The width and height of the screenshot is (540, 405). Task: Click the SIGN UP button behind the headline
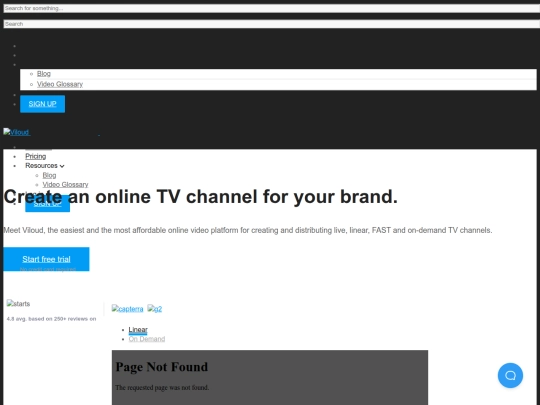click(x=48, y=204)
